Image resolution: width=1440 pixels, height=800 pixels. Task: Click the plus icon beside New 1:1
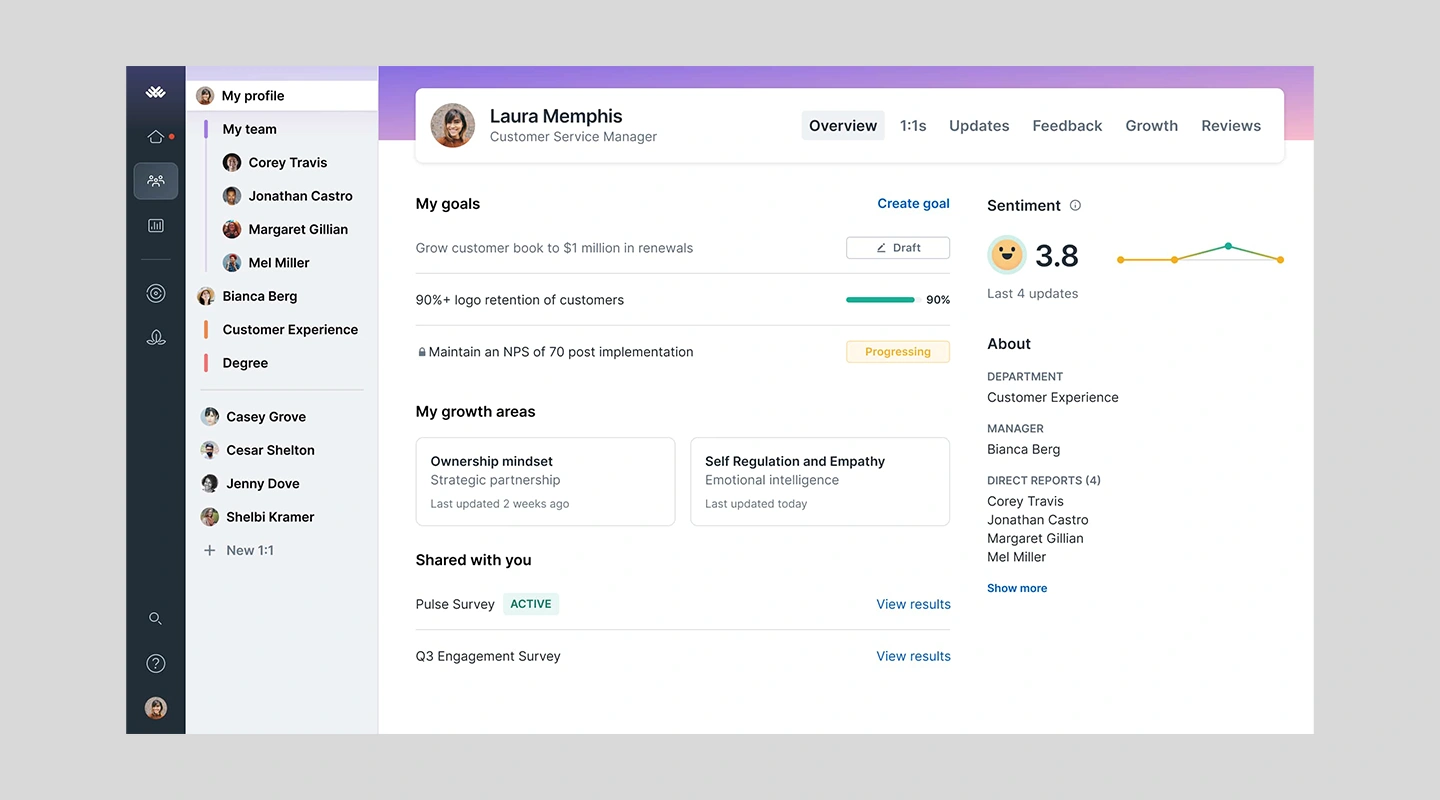pos(209,550)
